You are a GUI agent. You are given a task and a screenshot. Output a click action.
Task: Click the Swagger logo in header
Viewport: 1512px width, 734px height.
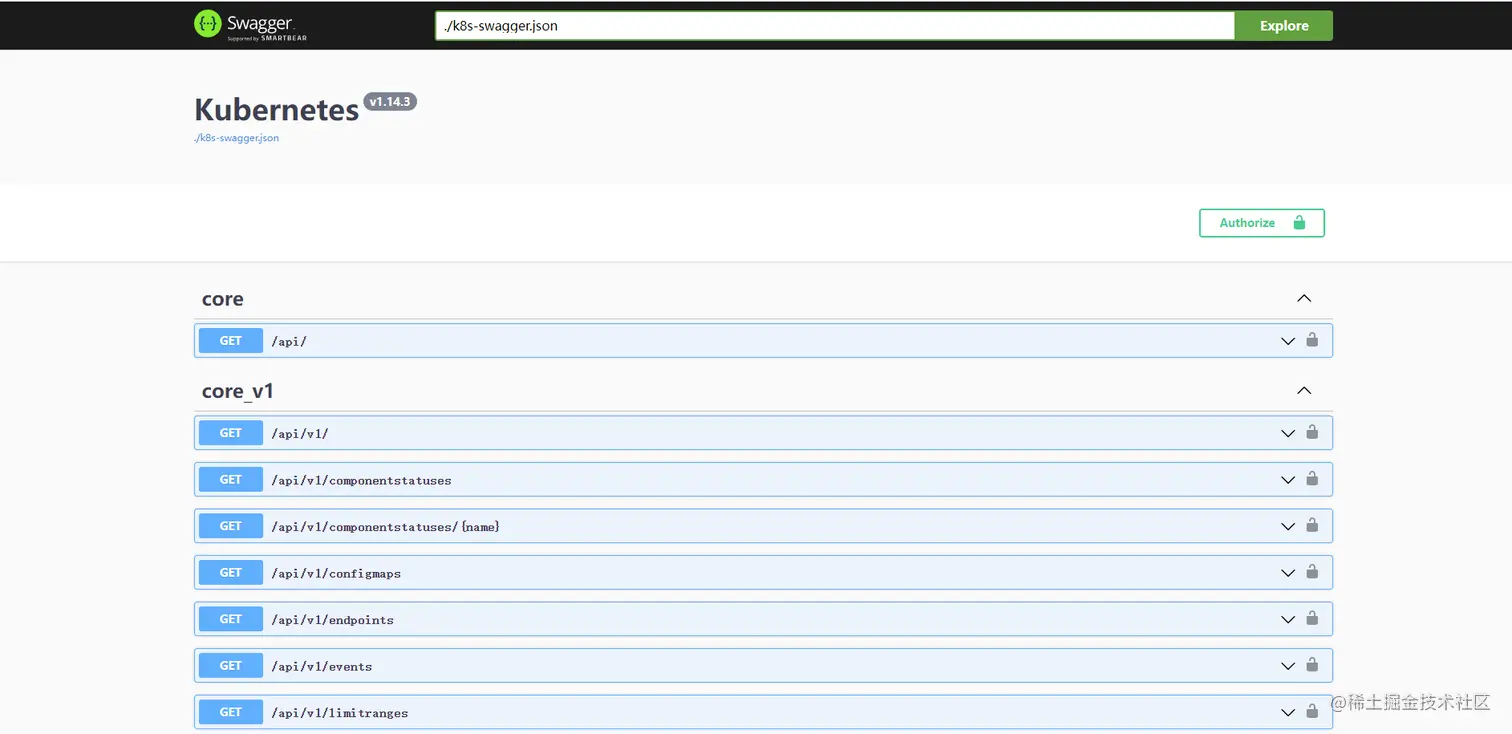click(251, 25)
